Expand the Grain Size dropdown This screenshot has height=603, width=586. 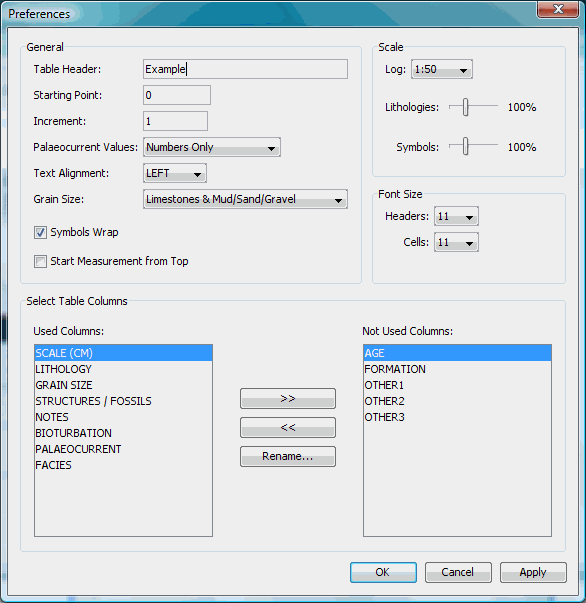245,199
